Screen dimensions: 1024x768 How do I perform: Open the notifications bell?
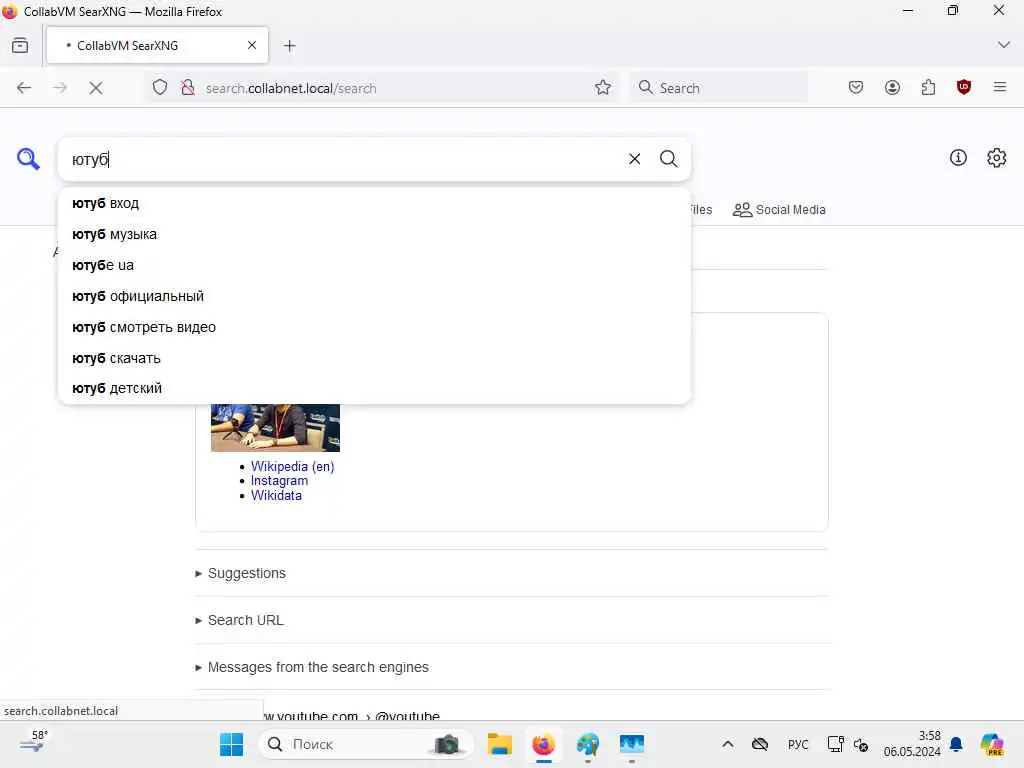click(956, 744)
